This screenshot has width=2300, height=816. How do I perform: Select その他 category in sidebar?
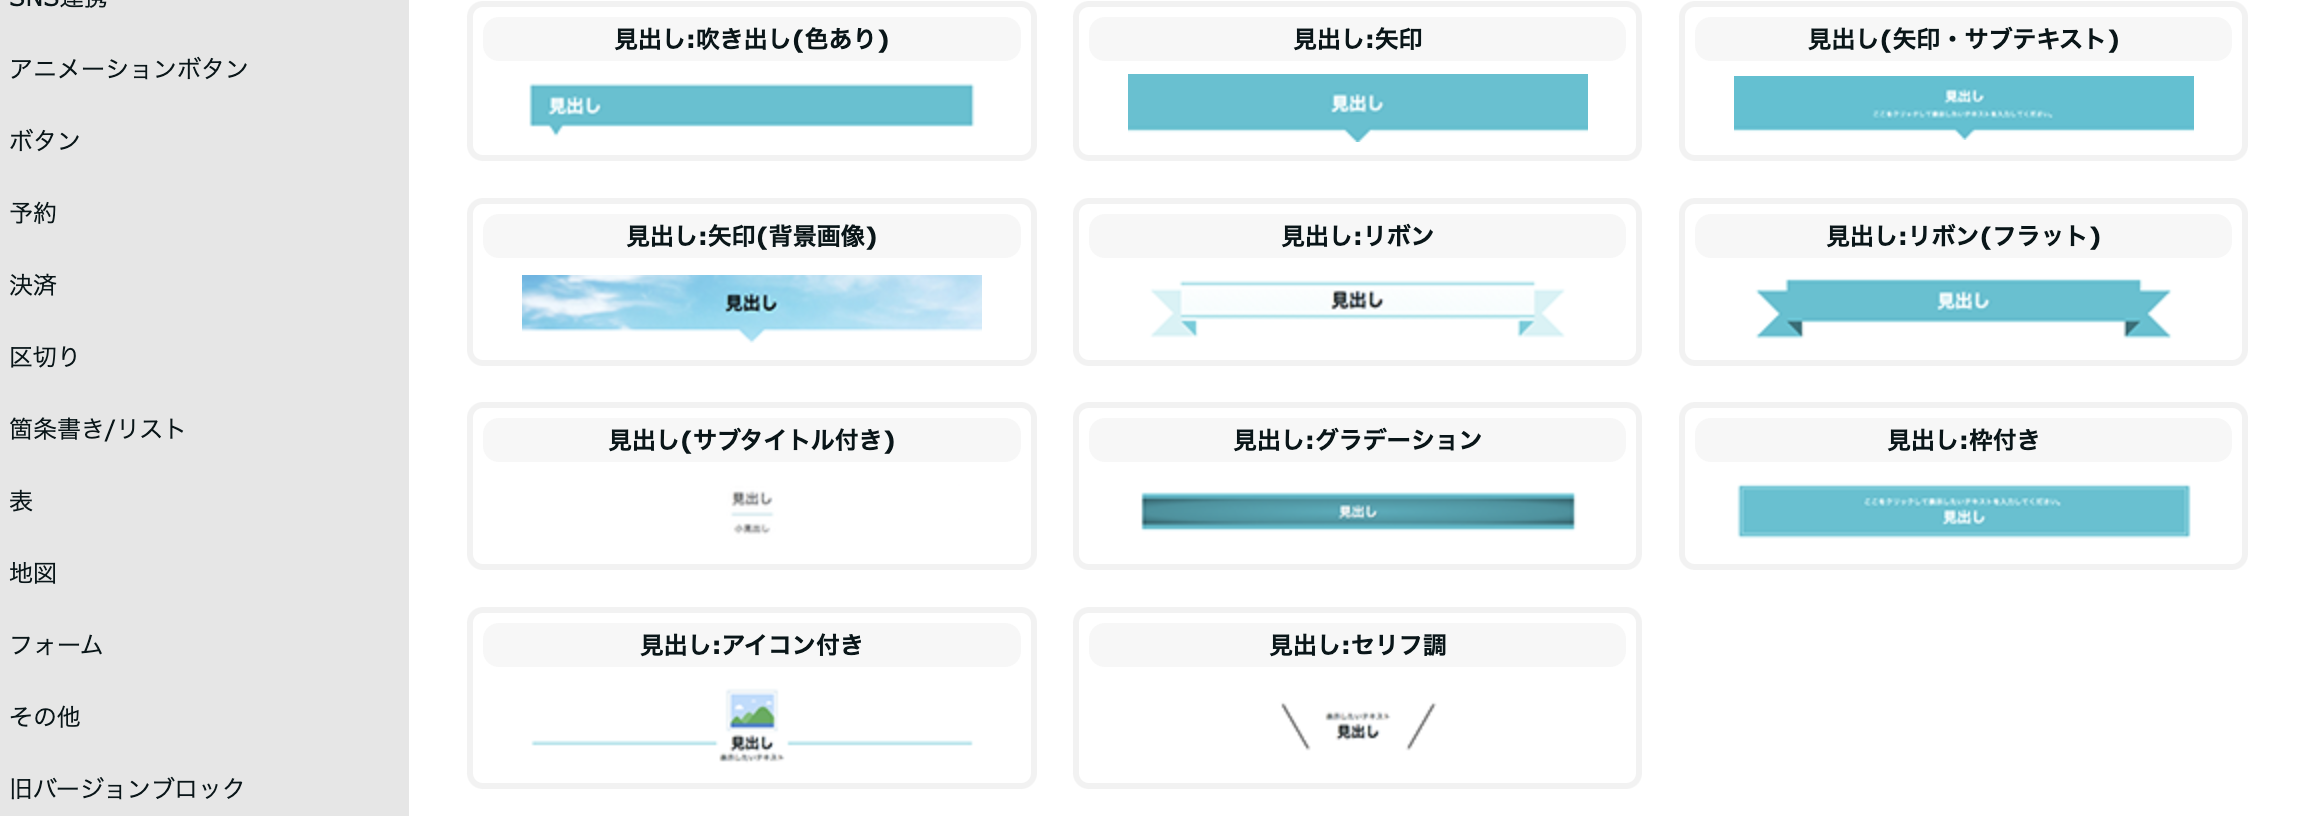pos(45,717)
